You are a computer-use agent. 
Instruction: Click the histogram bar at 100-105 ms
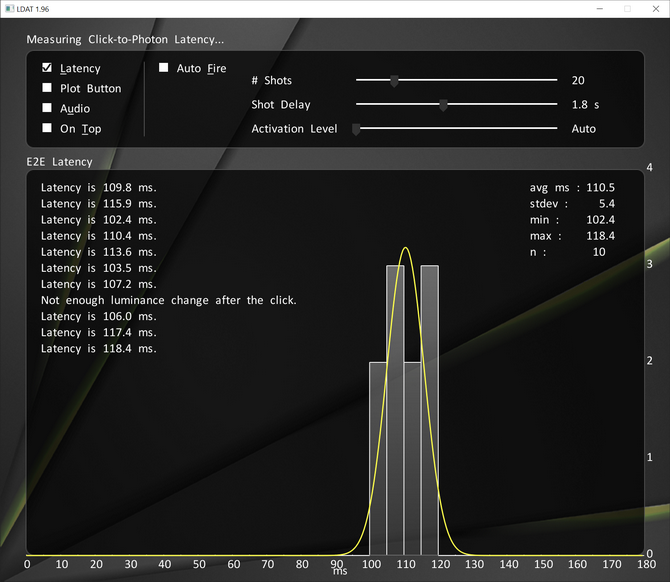click(378, 459)
